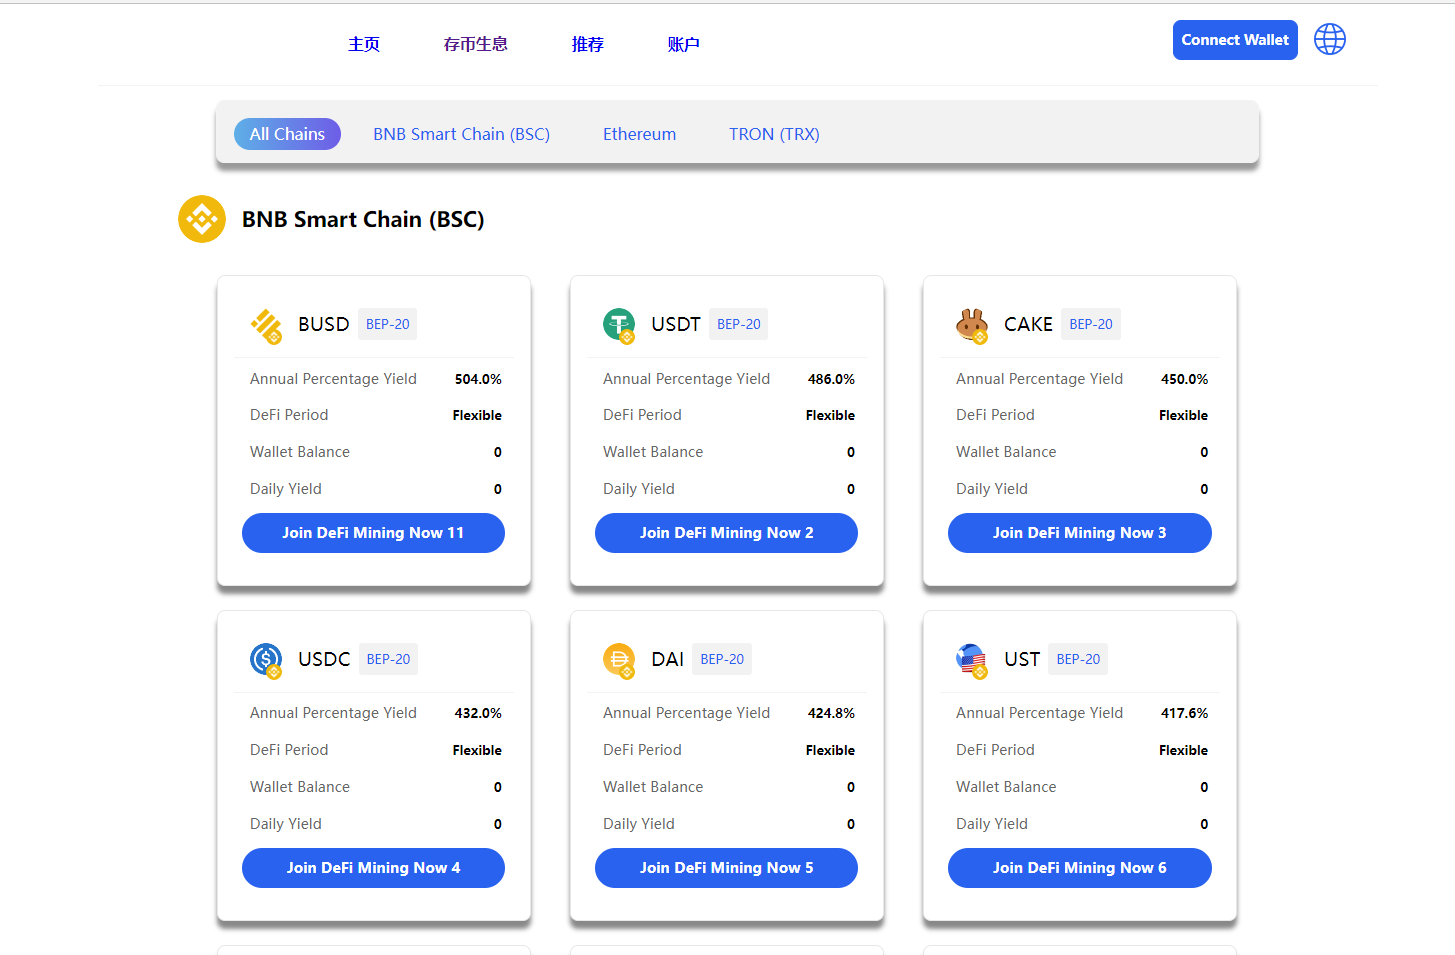Click the CAKE token name
Viewport: 1455px width, 955px height.
(1028, 324)
